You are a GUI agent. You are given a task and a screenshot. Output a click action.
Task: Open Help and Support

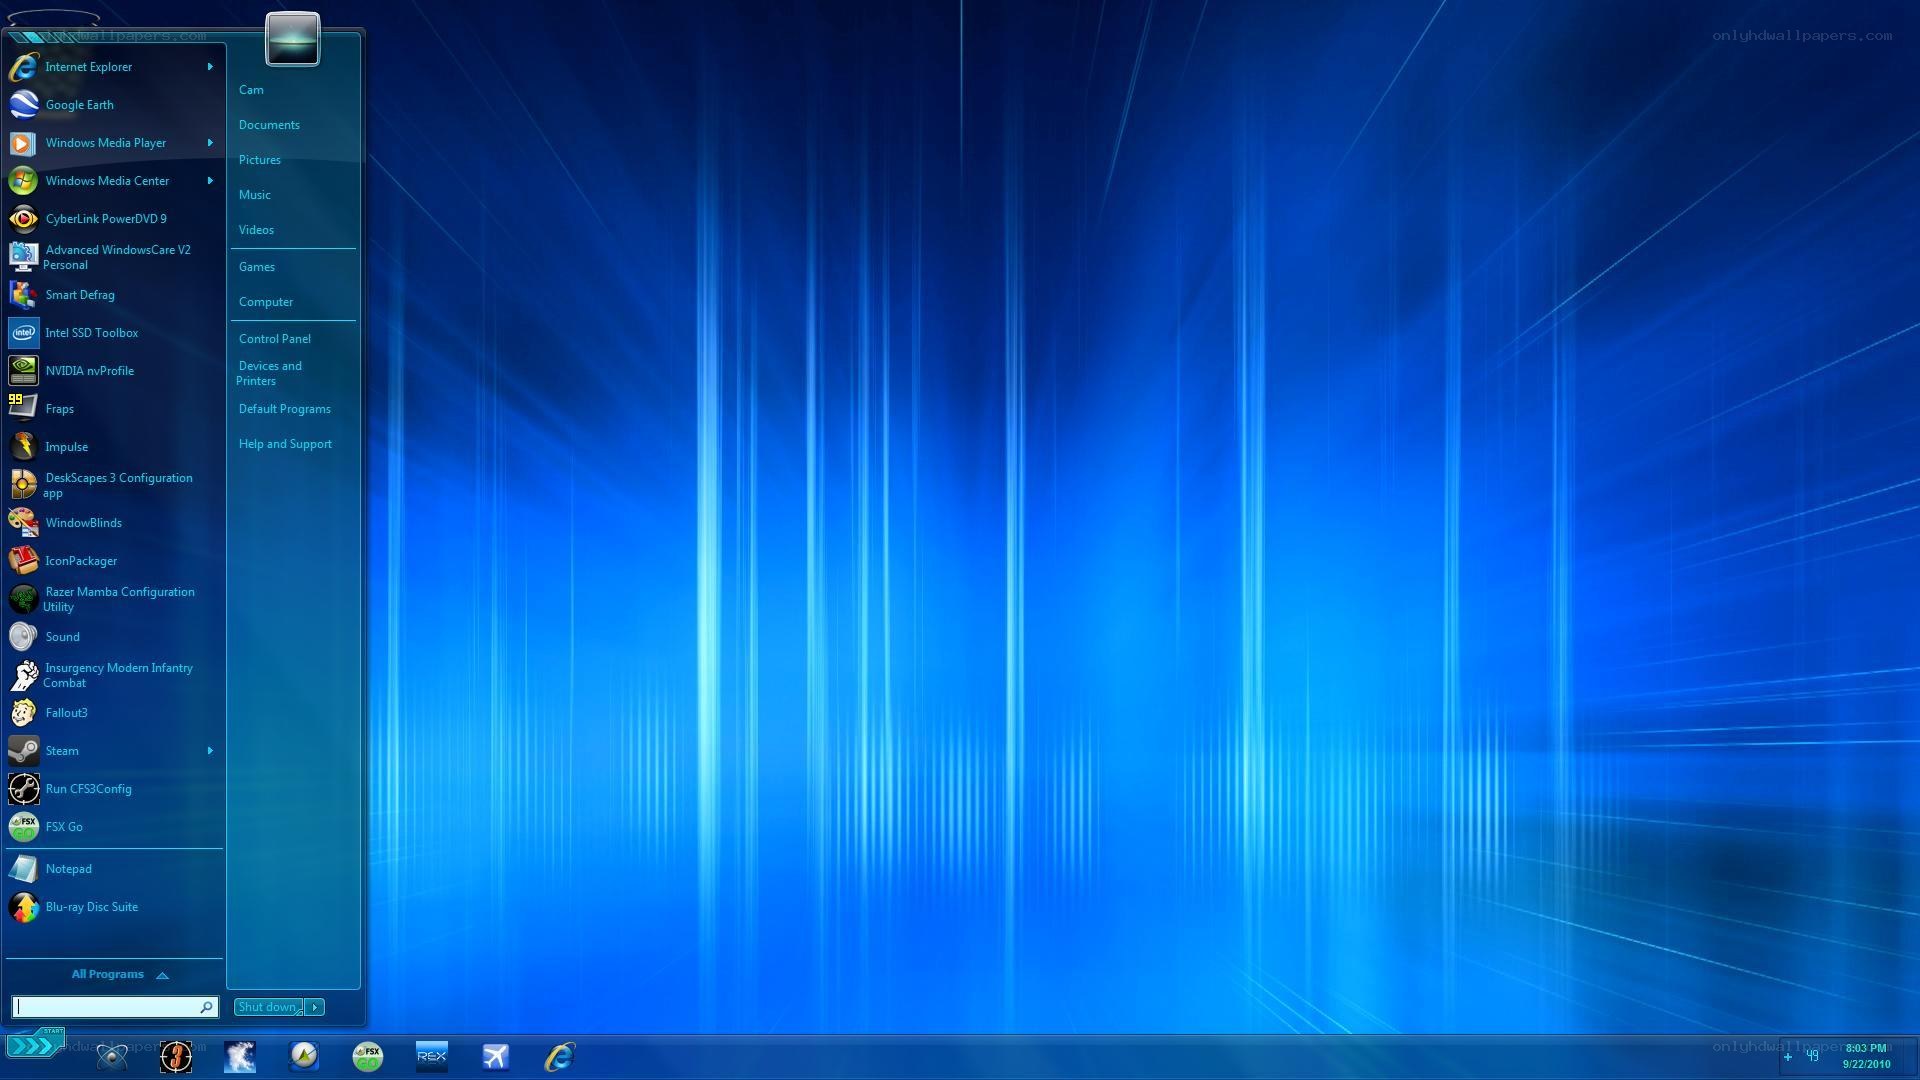[x=285, y=444]
